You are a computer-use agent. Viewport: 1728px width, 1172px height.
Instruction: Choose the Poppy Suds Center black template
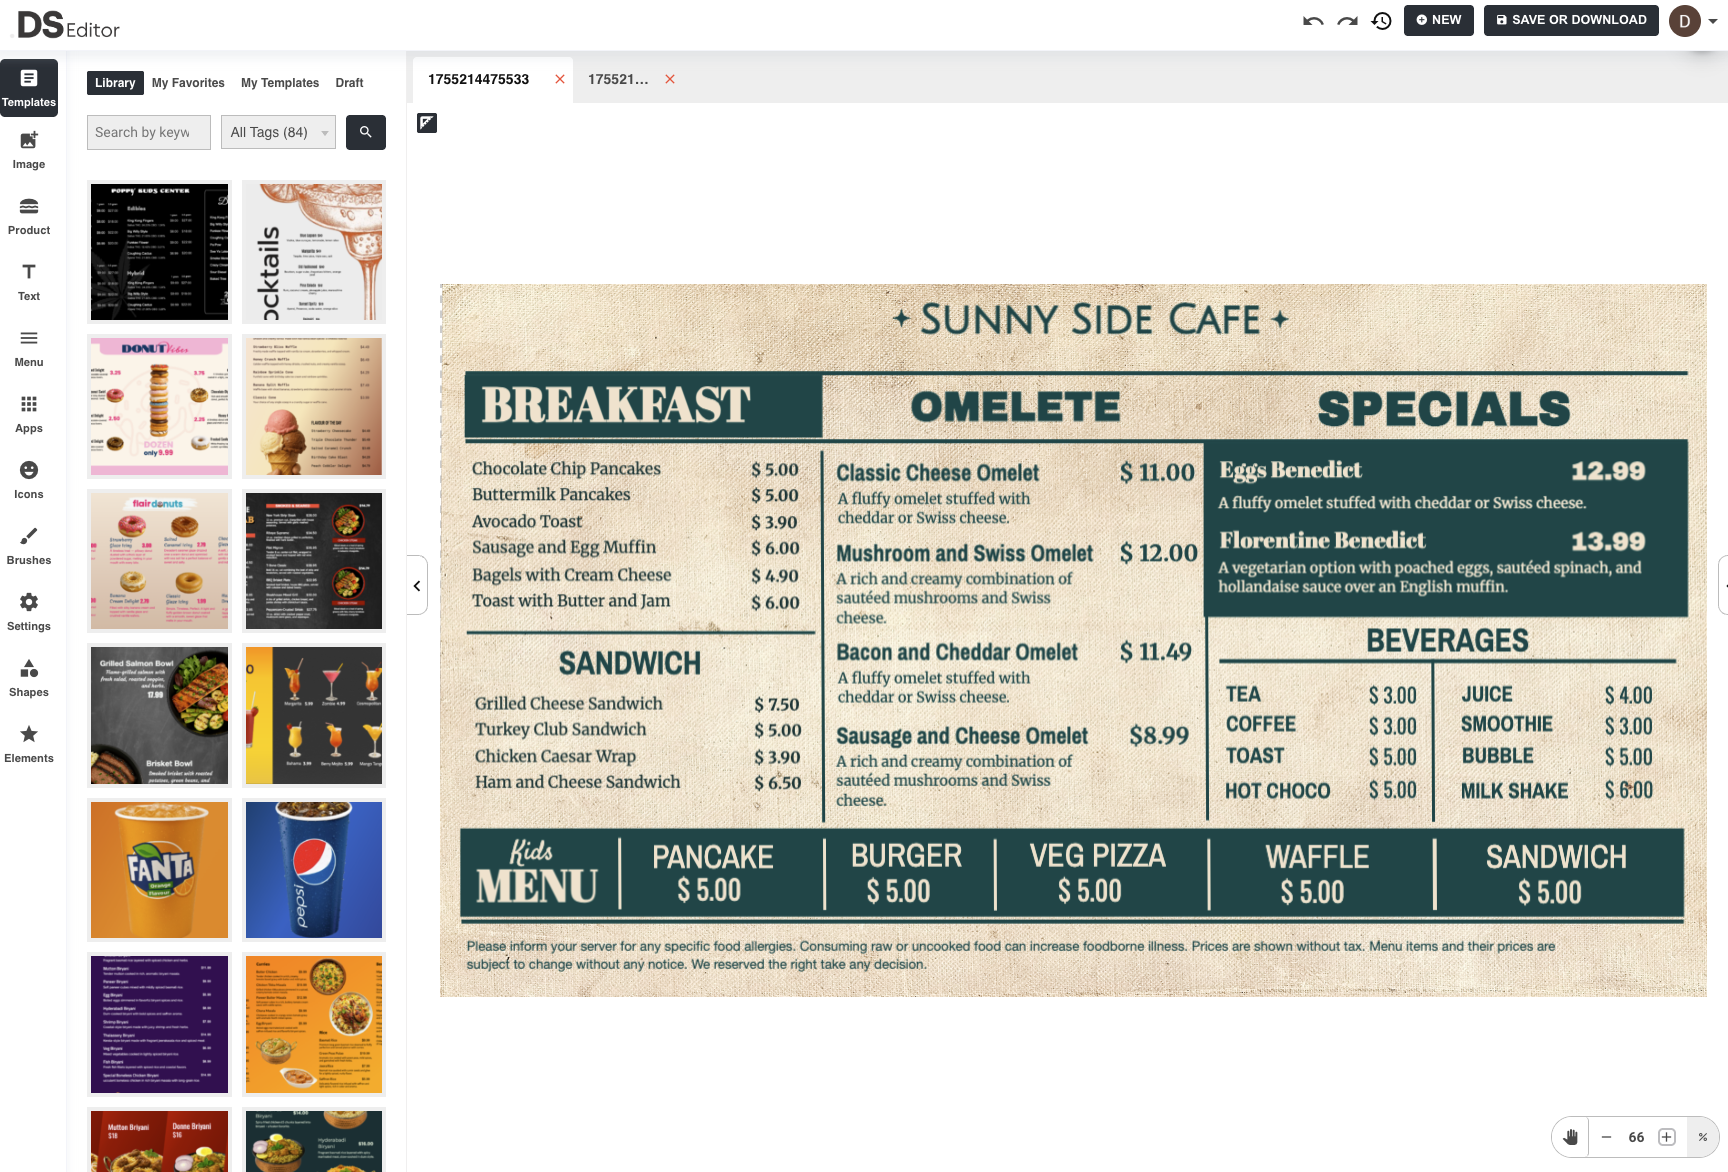160,252
